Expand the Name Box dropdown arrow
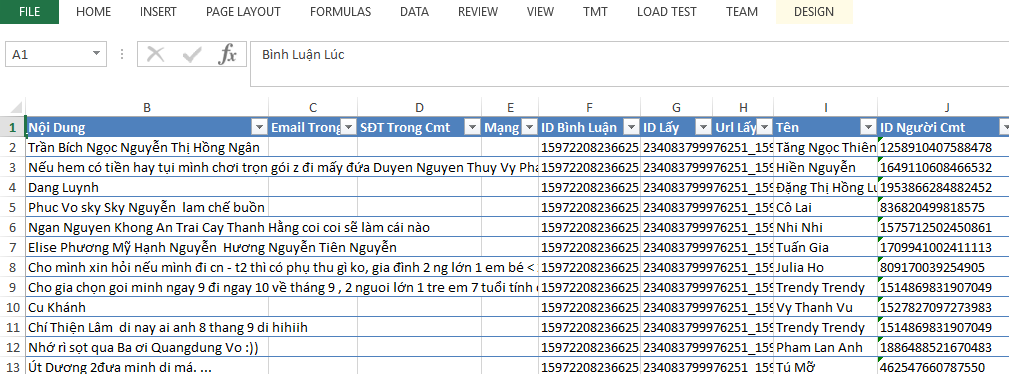Viewport: 1009px width, 374px height. tap(97, 55)
